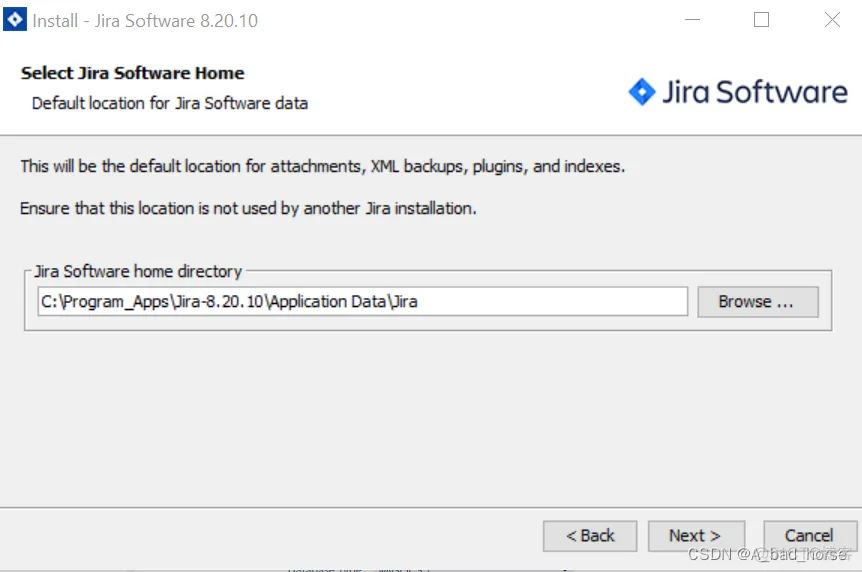
Task: Click the Browse ... button
Action: tap(758, 301)
